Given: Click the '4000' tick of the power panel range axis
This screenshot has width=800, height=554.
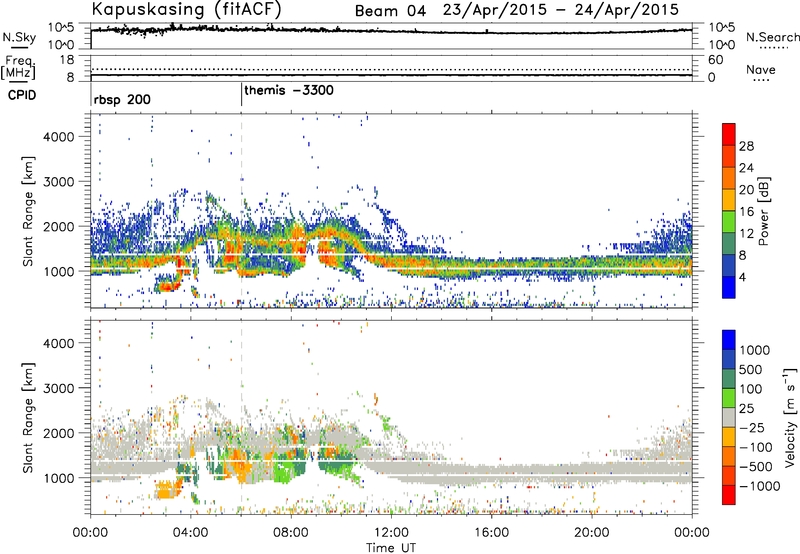Looking at the screenshot, I should coord(58,137).
